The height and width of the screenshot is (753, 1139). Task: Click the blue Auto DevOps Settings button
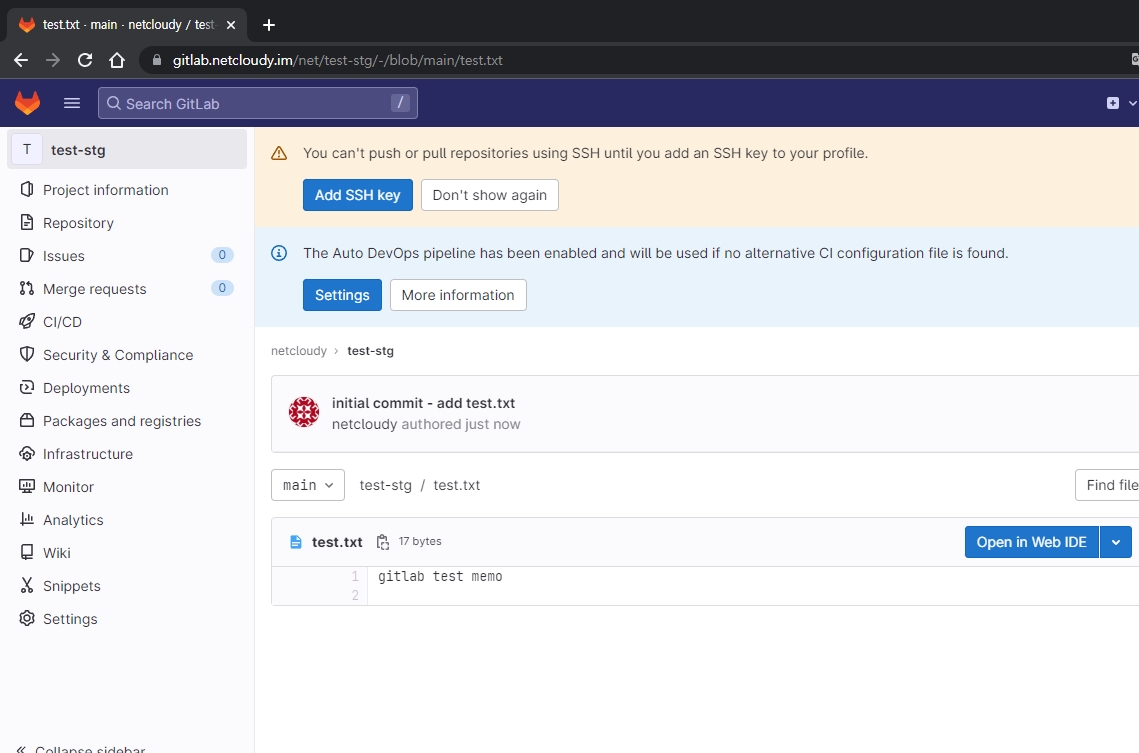342,295
